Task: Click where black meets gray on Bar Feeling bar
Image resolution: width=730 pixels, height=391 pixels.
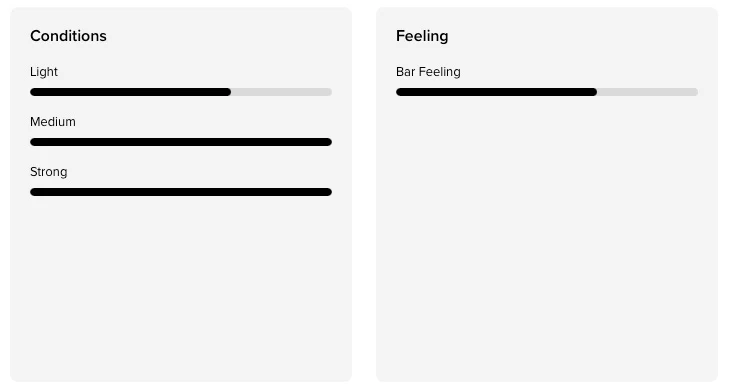Action: tap(596, 92)
